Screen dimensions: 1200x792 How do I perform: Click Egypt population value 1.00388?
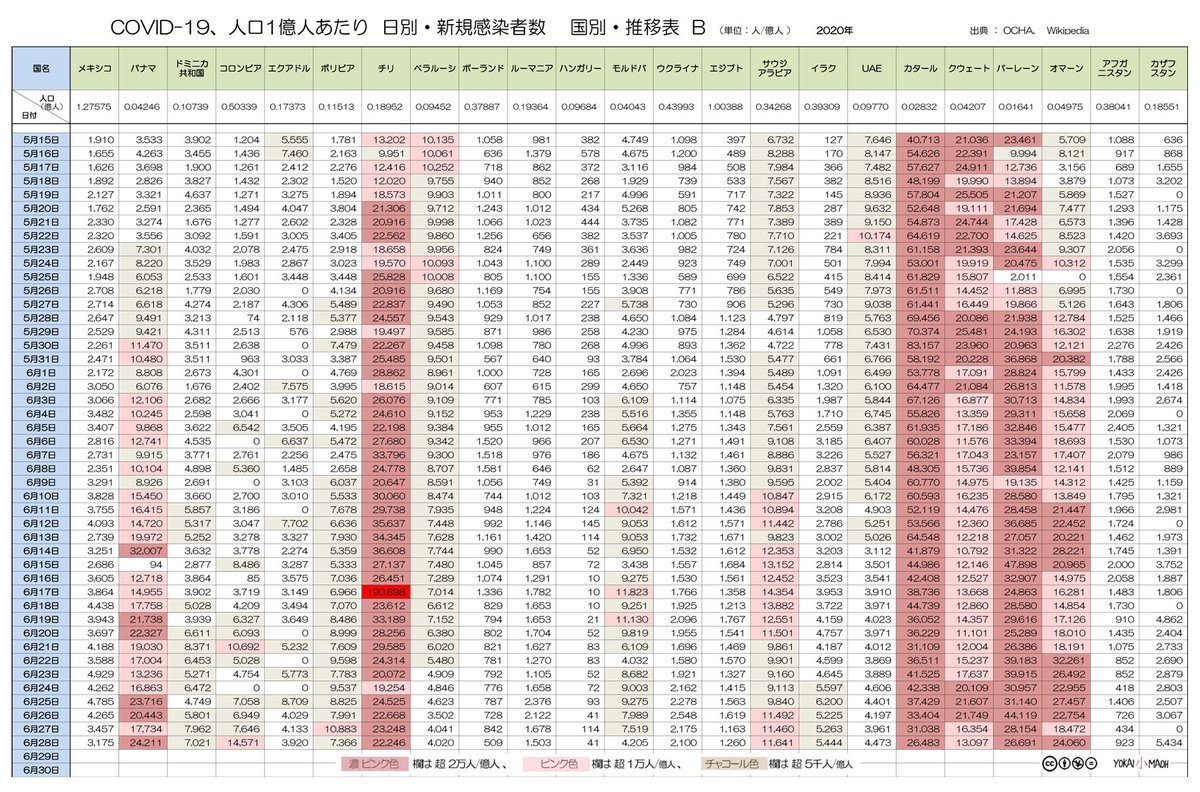(724, 105)
